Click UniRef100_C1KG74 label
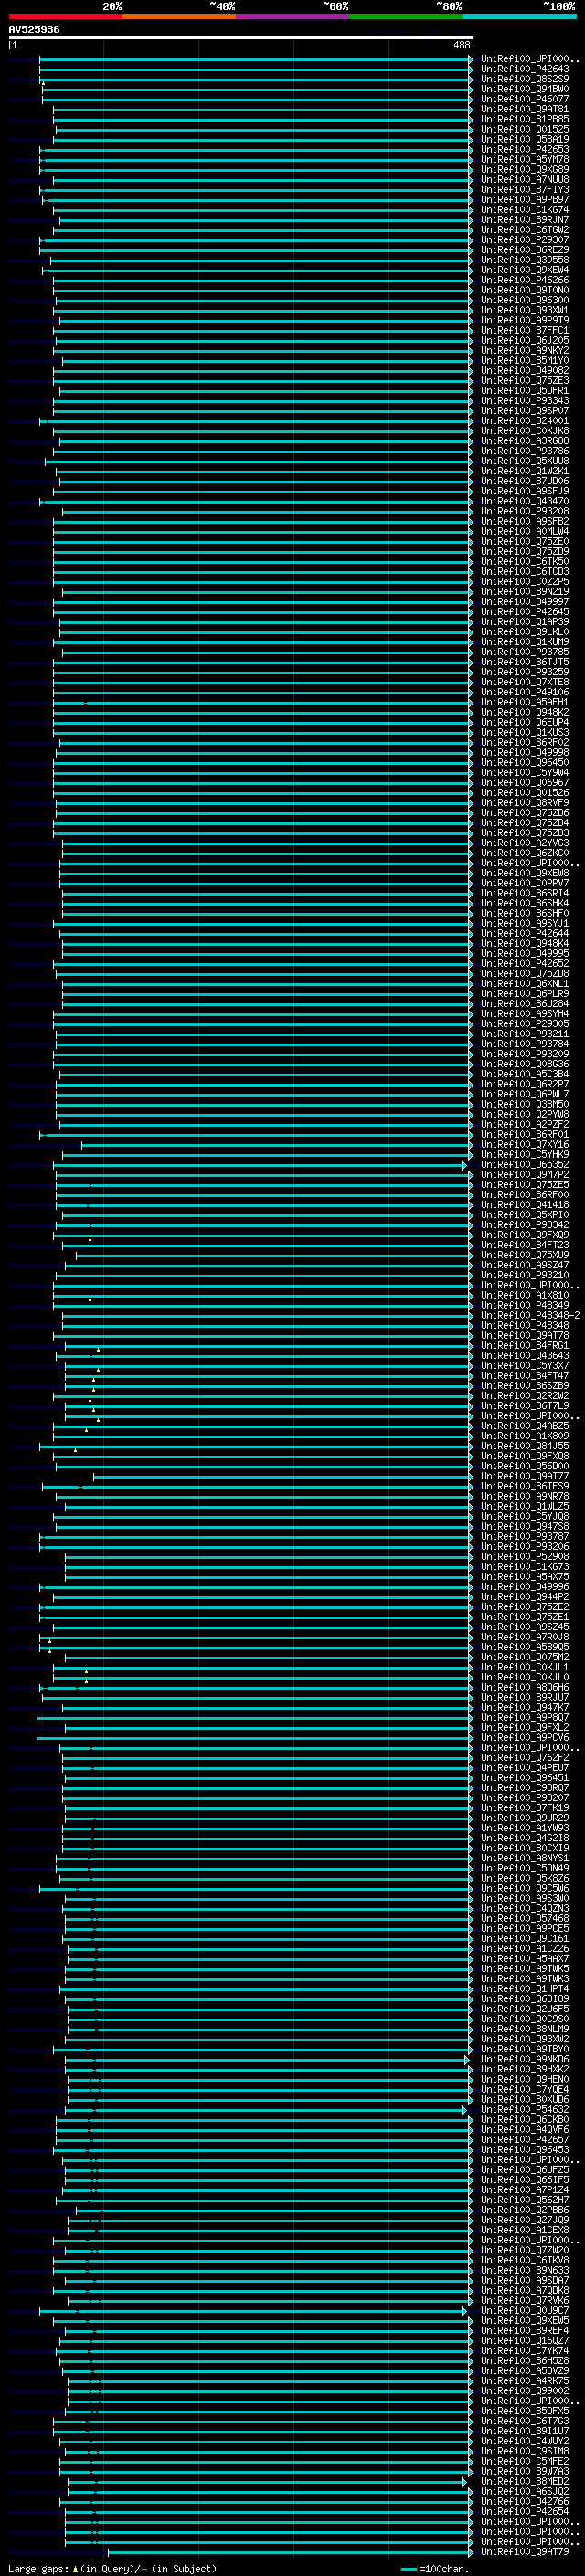Viewport: 585px width, 2576px height. (525, 210)
